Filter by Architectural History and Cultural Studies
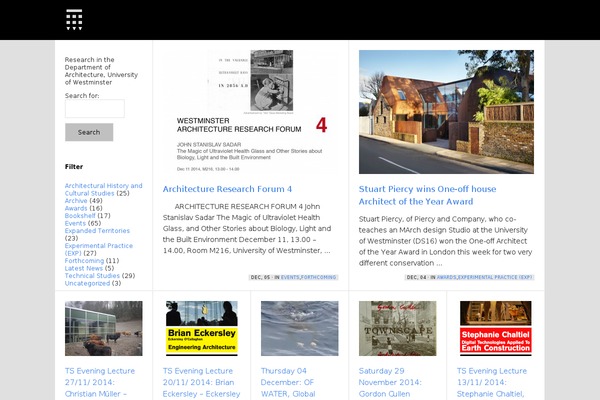 pos(103,189)
